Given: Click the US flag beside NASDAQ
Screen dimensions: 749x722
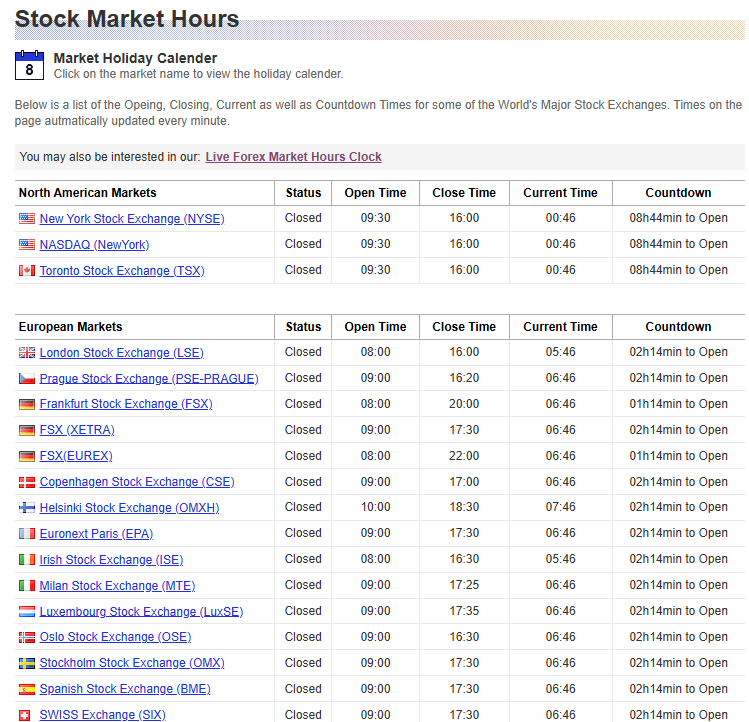Looking at the screenshot, I should pyautogui.click(x=27, y=245).
